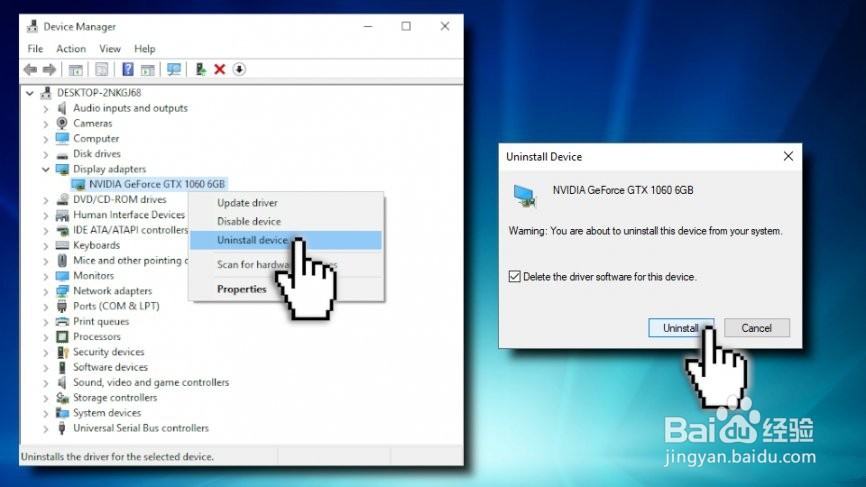The image size is (866, 487).
Task: Choose Uninstall device from context menu
Action: pos(286,240)
